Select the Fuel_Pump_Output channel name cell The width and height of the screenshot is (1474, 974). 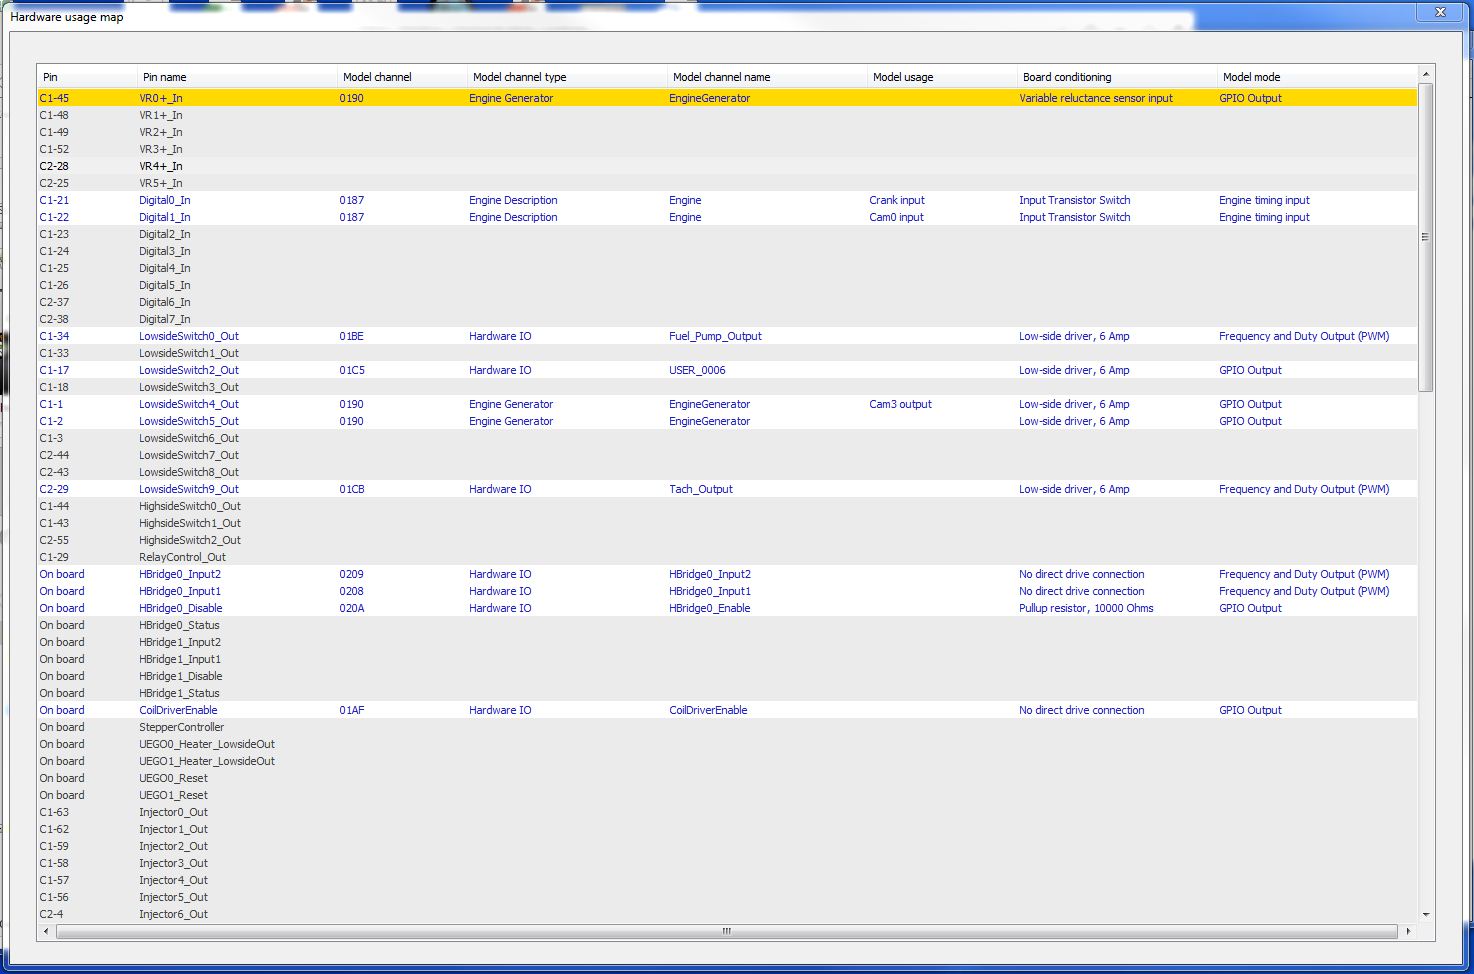715,336
